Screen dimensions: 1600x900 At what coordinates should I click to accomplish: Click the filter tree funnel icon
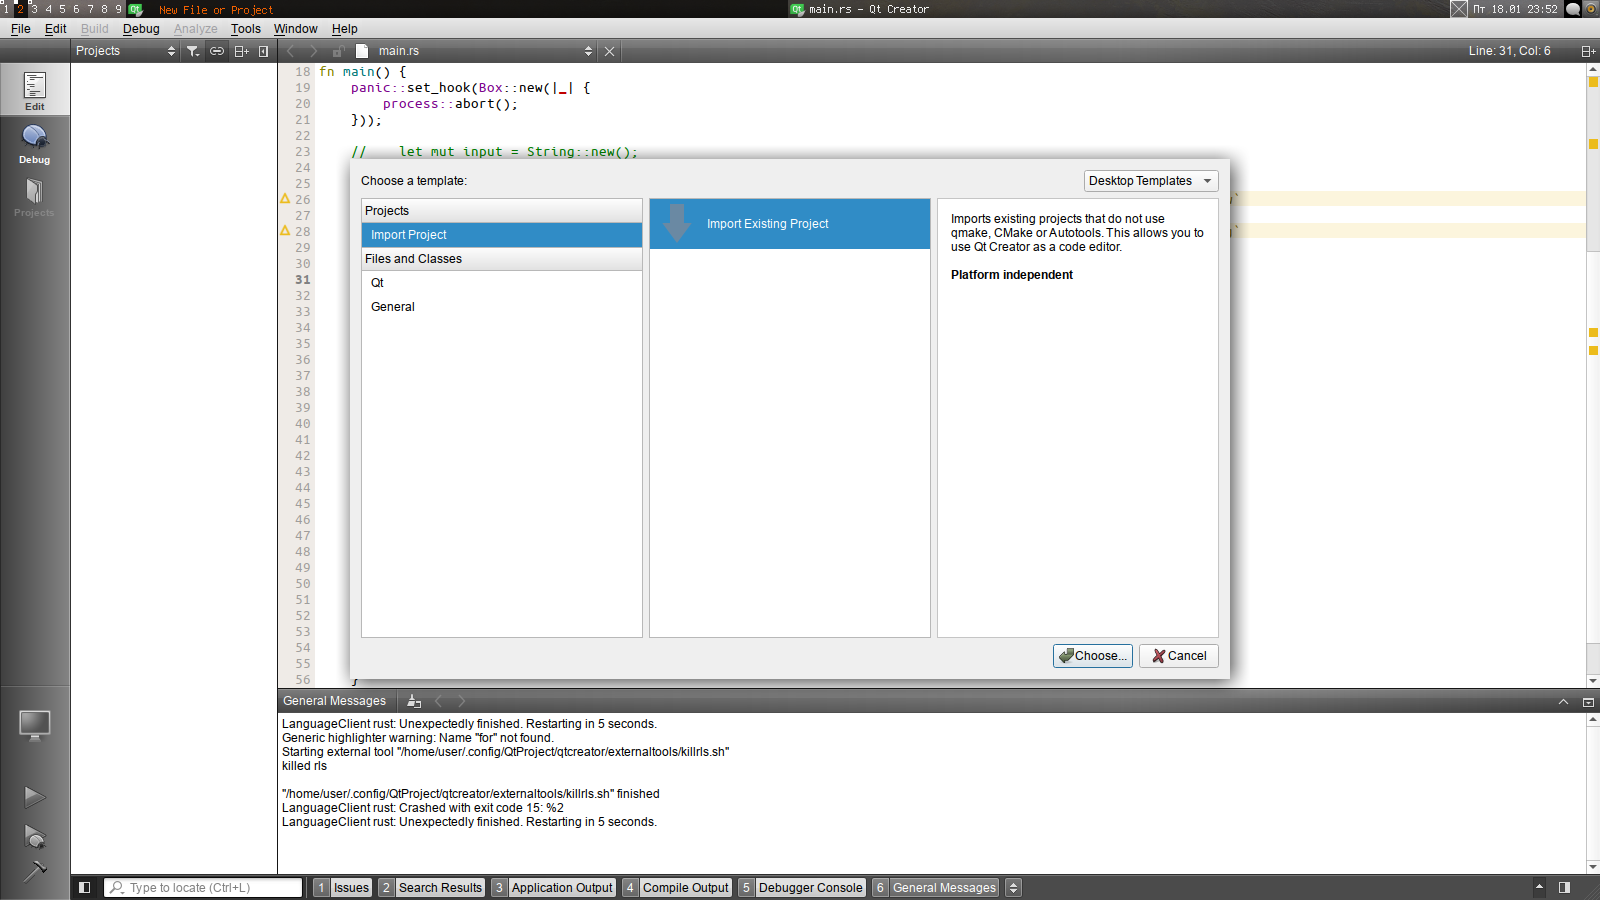(x=193, y=51)
